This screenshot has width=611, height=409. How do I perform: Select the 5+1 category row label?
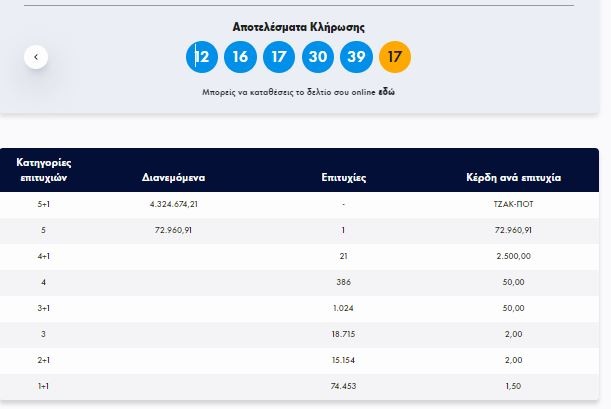pyautogui.click(x=44, y=204)
